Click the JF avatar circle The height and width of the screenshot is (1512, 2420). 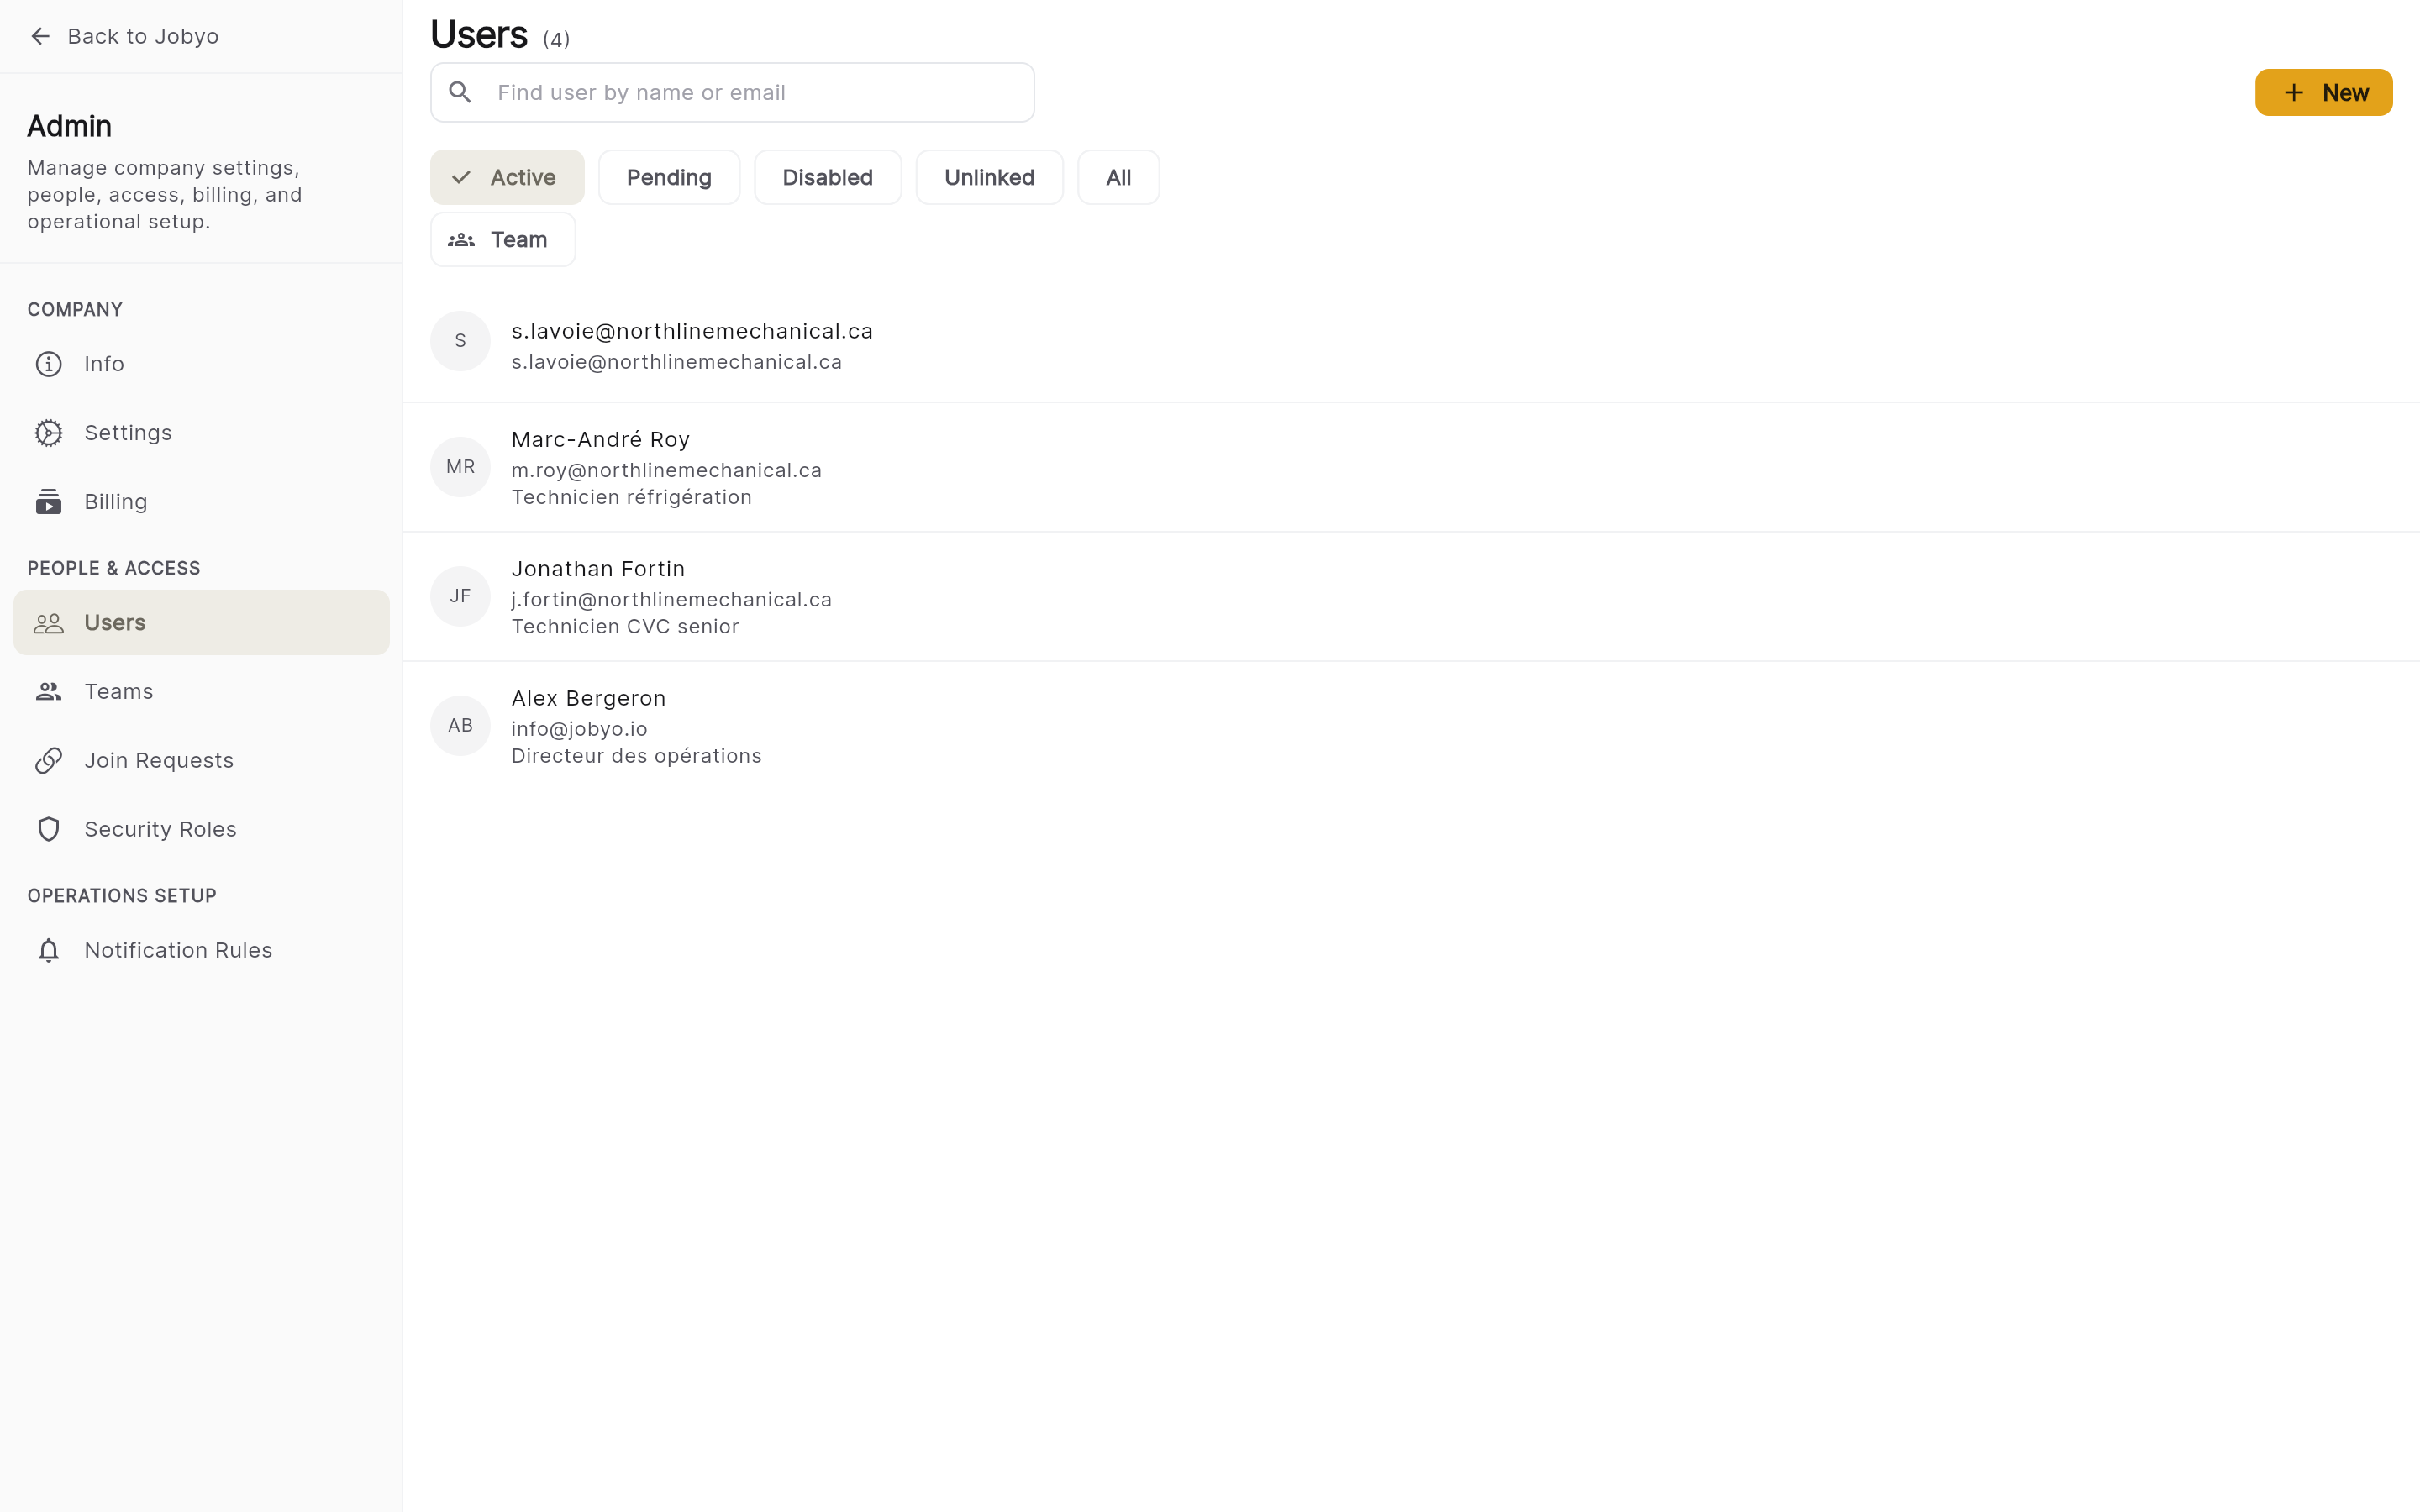pyautogui.click(x=460, y=596)
